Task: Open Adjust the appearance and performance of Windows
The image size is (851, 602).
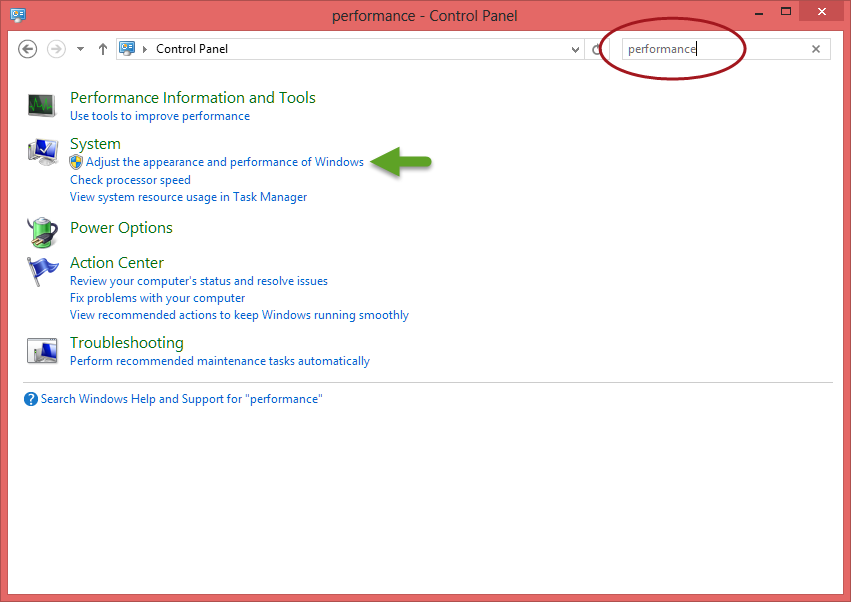Action: click(225, 162)
